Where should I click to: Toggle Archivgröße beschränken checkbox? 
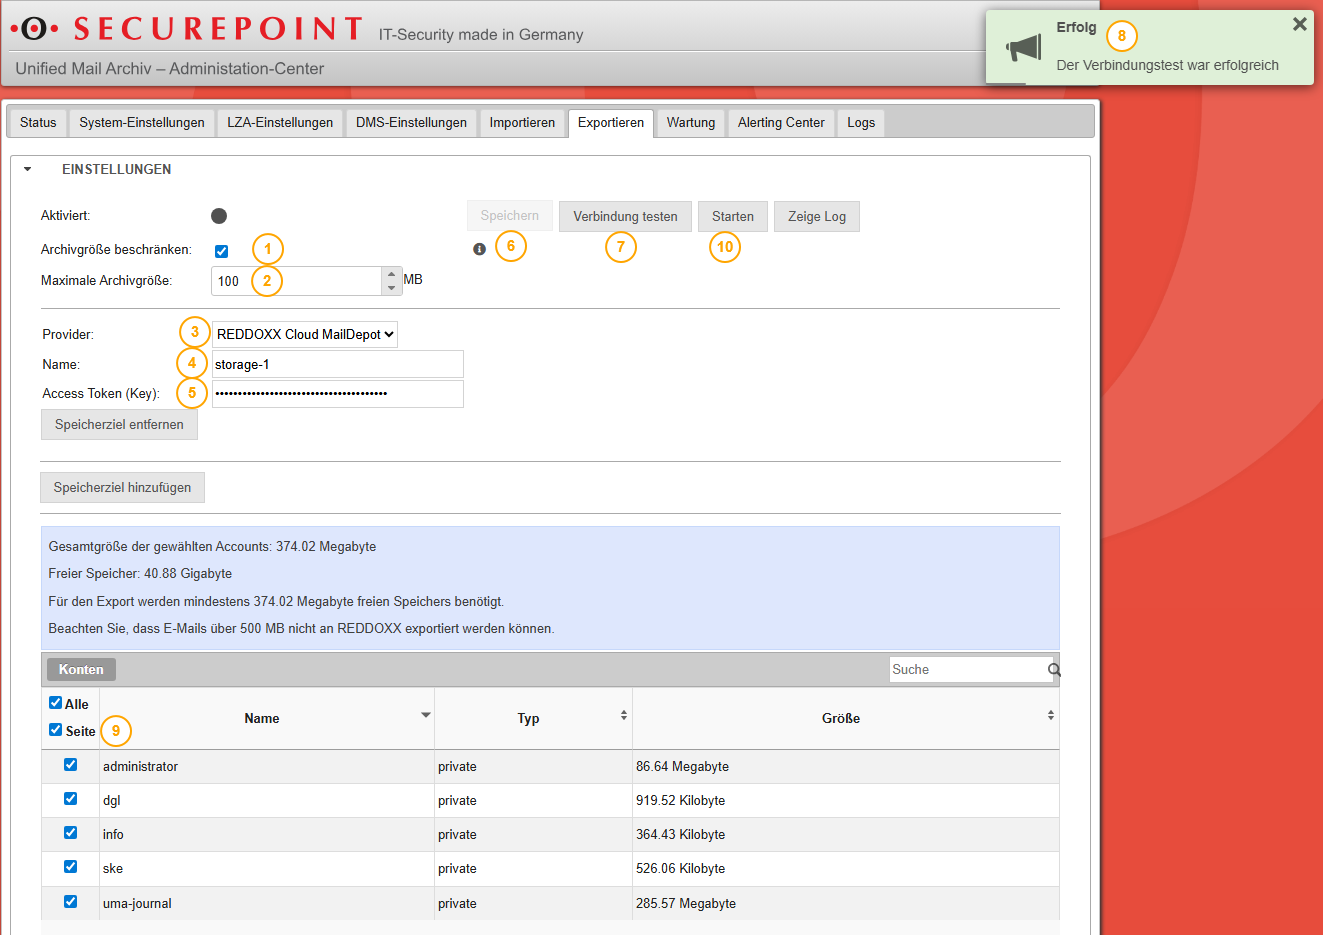(221, 251)
